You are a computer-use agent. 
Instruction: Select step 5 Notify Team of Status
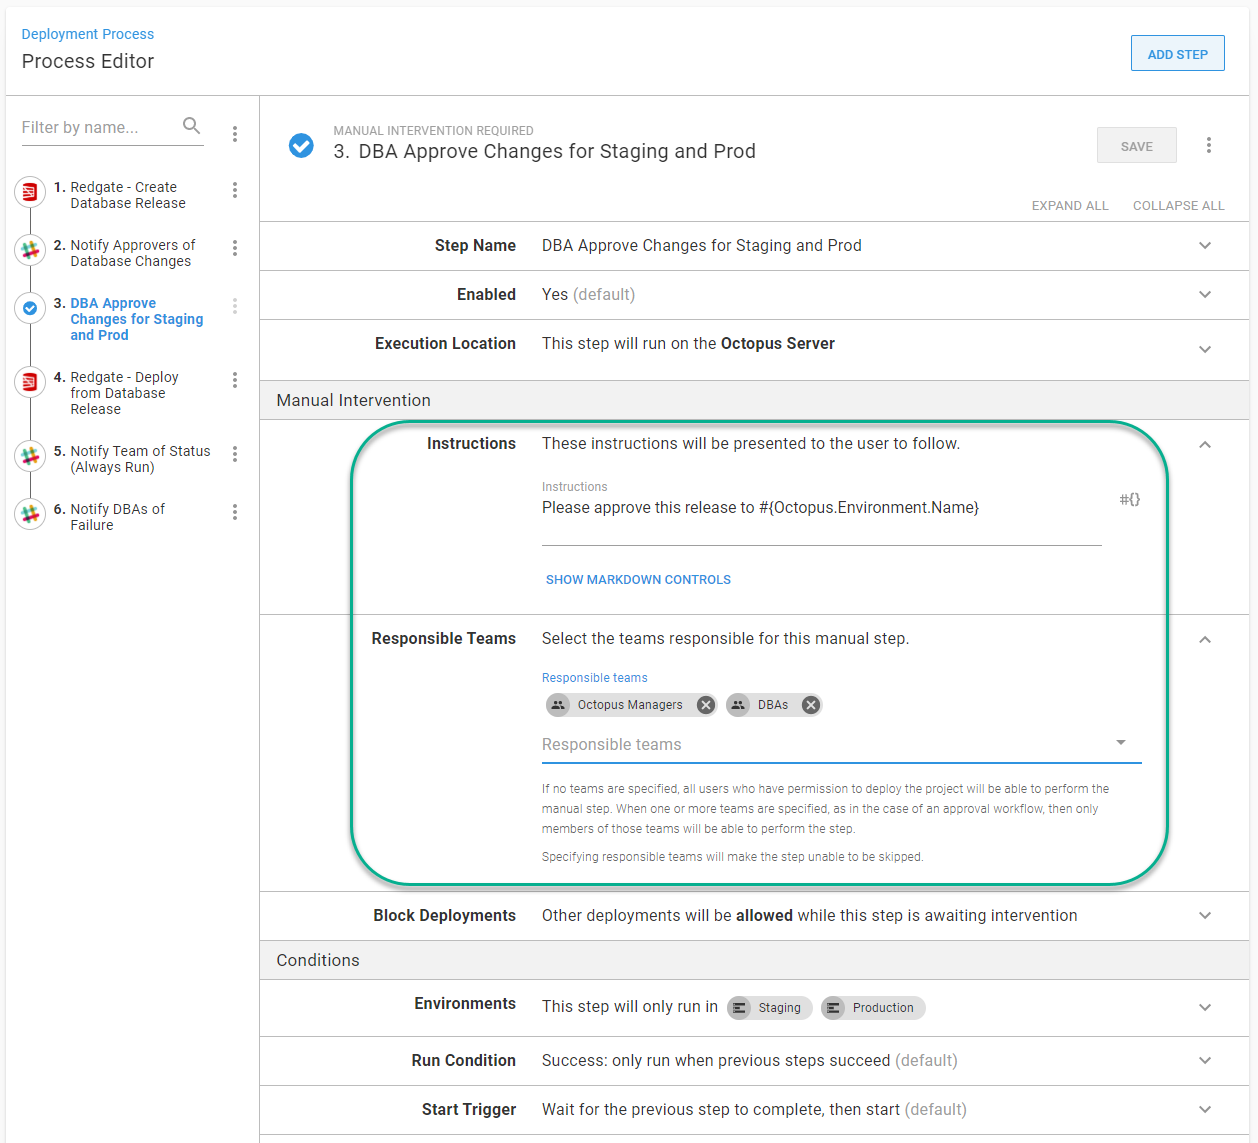(139, 459)
